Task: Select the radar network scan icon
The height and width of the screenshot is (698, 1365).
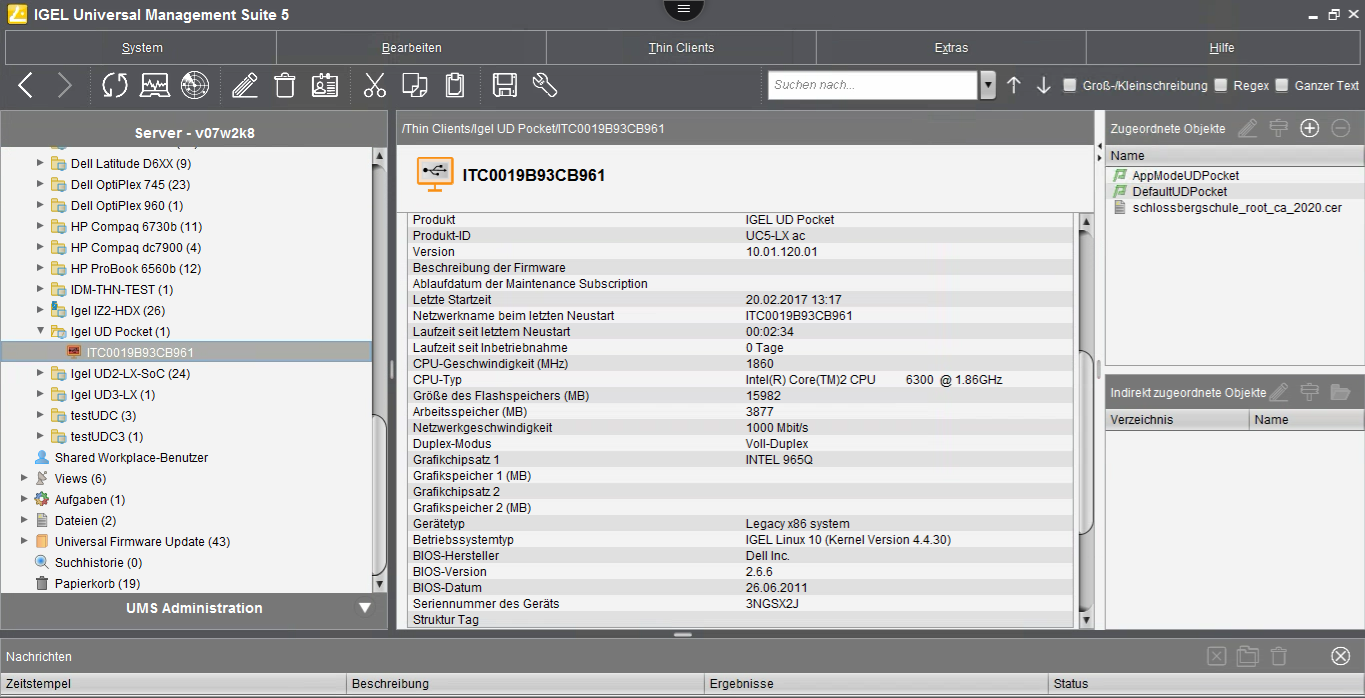Action: pyautogui.click(x=194, y=85)
